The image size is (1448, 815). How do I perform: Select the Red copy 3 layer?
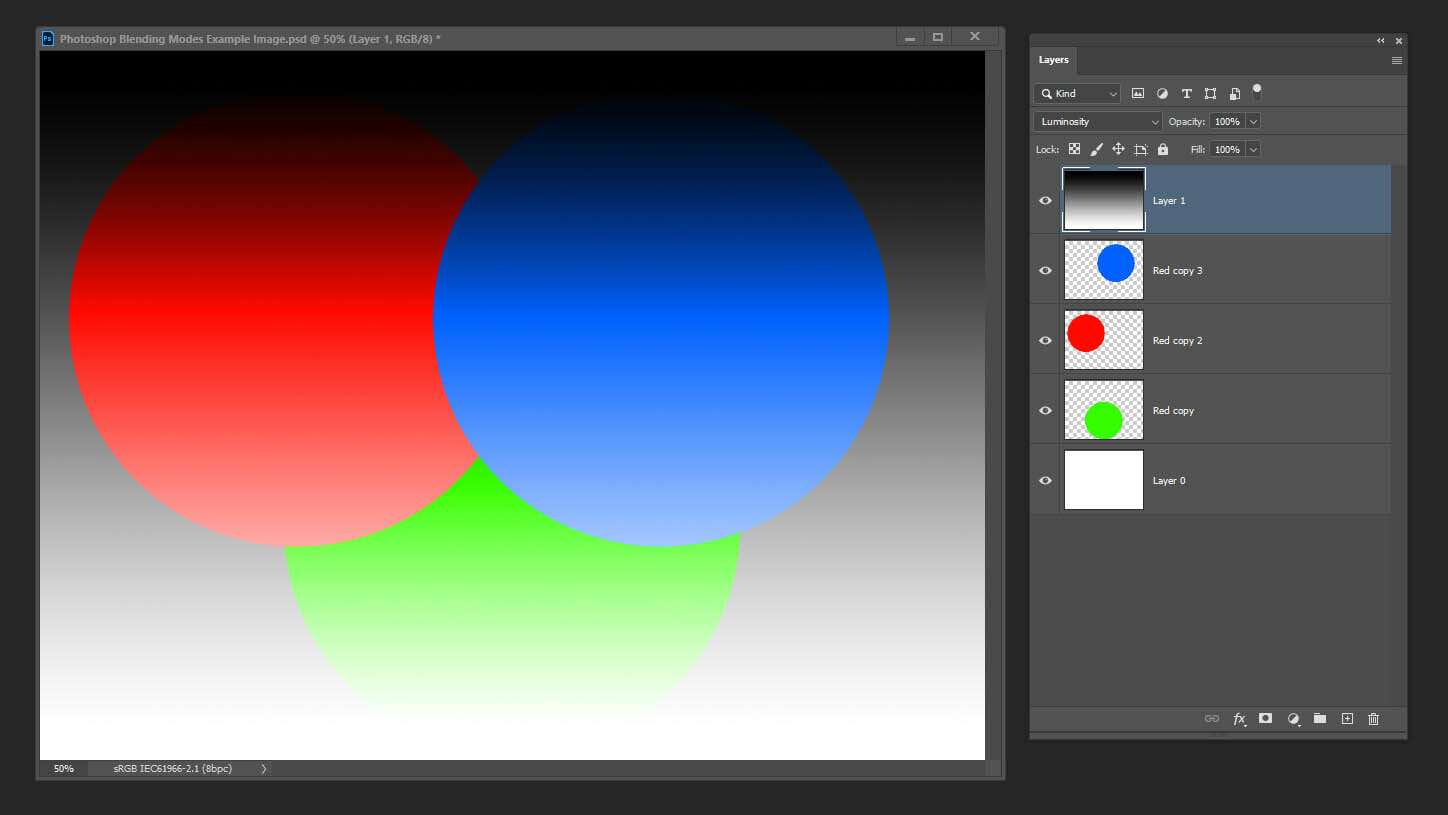pos(1210,270)
